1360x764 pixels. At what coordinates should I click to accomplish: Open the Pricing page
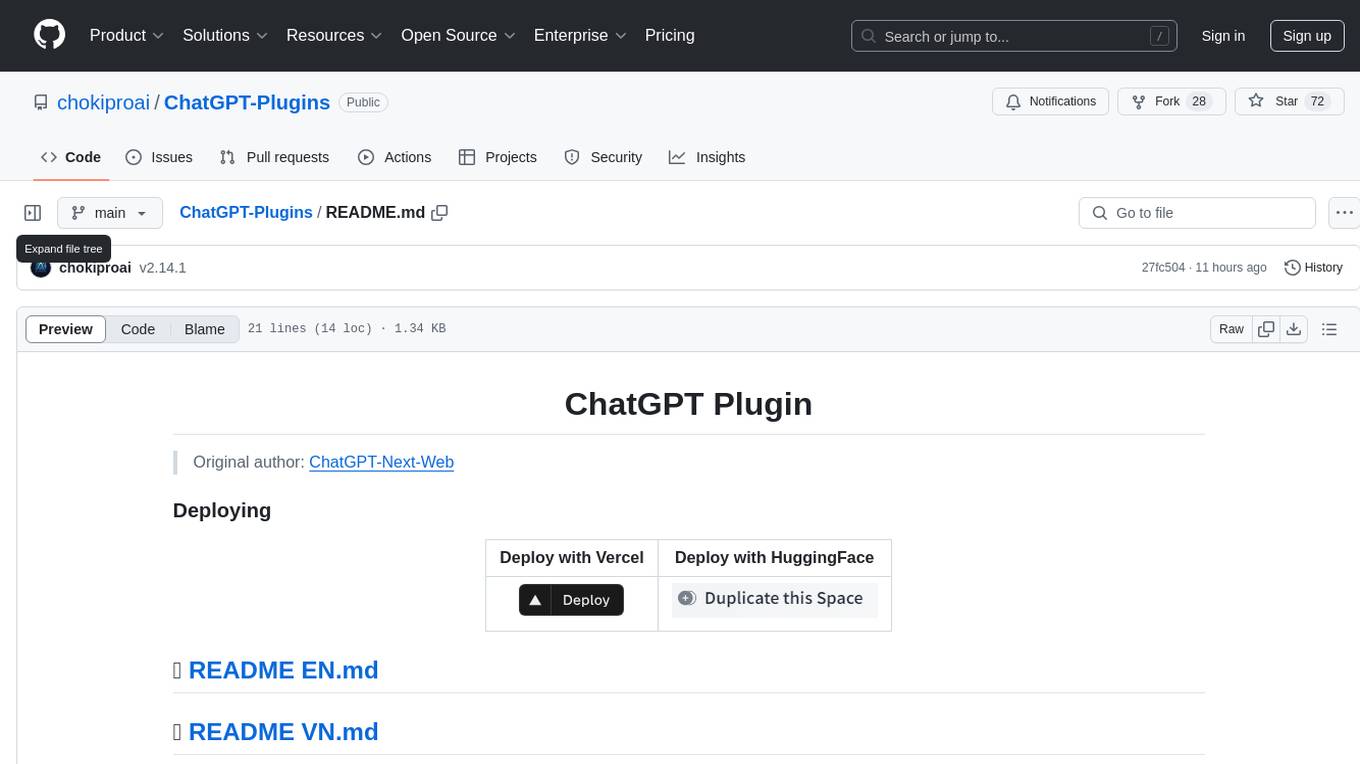click(x=670, y=35)
